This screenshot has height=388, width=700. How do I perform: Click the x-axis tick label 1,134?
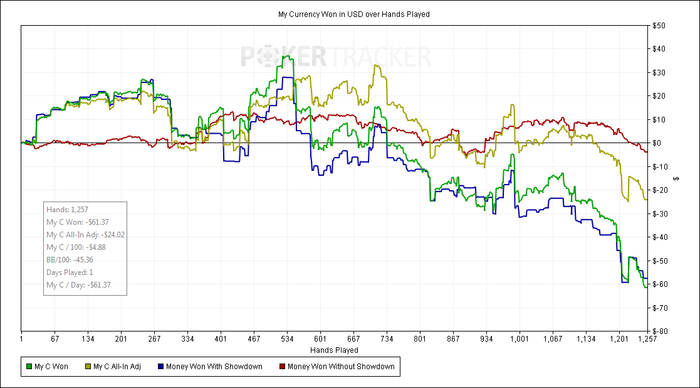[x=586, y=339]
